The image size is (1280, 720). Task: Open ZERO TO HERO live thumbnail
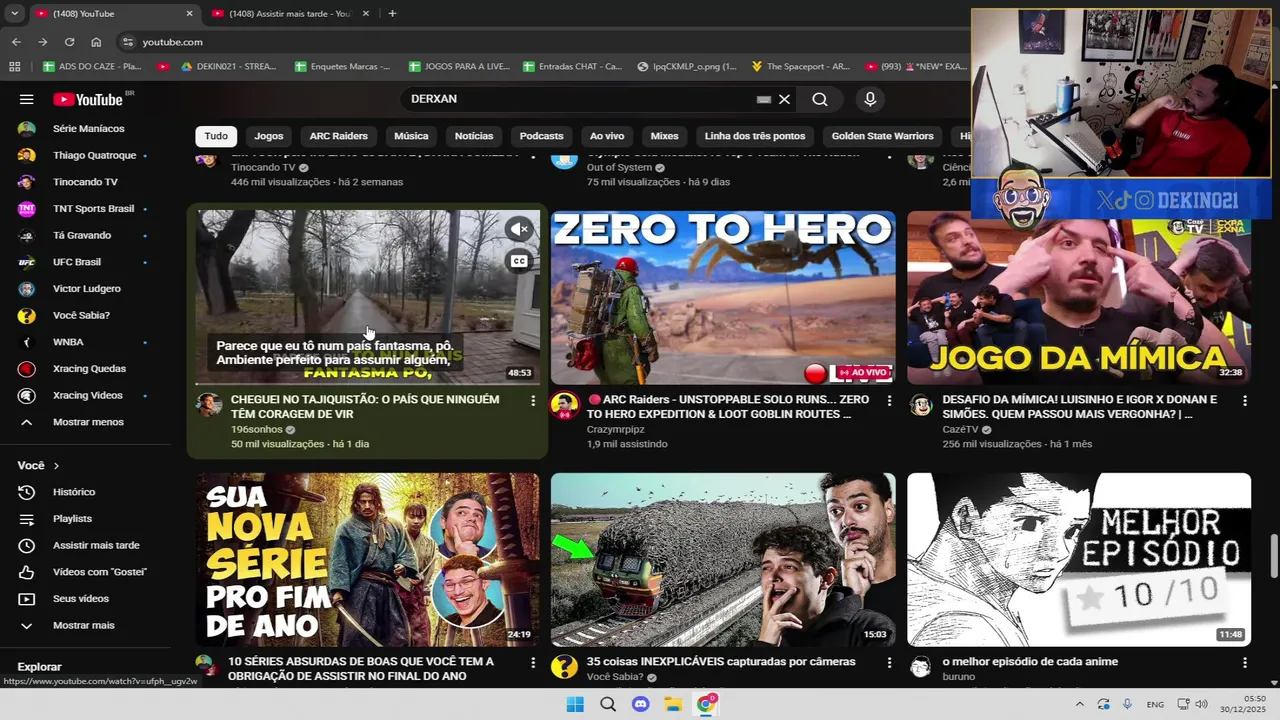pos(723,297)
